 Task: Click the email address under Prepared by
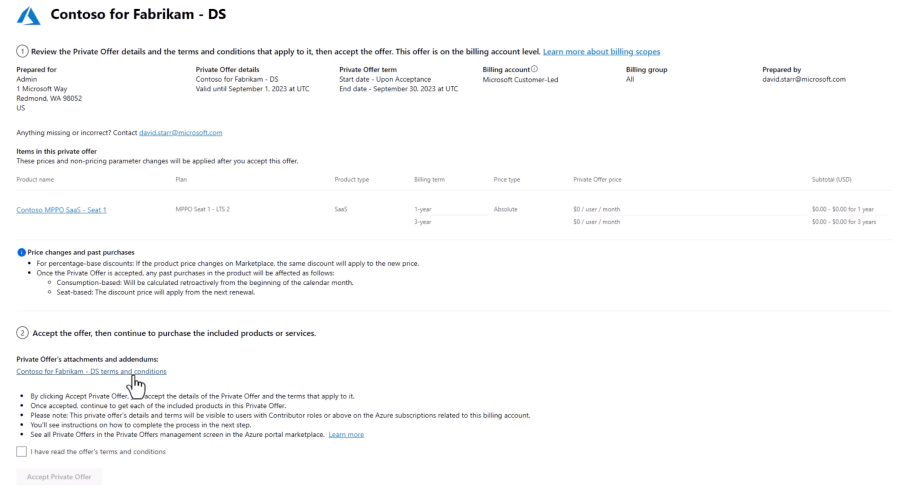(803, 79)
